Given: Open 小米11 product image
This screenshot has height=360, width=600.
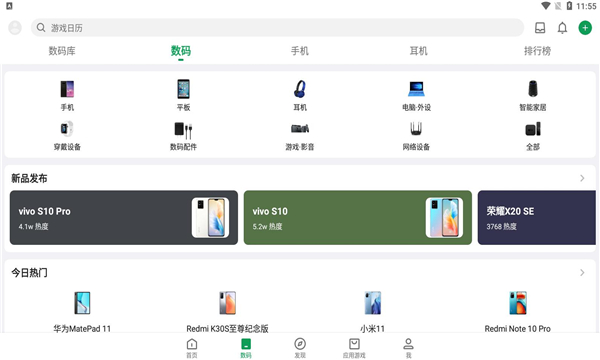Looking at the screenshot, I should click(372, 303).
